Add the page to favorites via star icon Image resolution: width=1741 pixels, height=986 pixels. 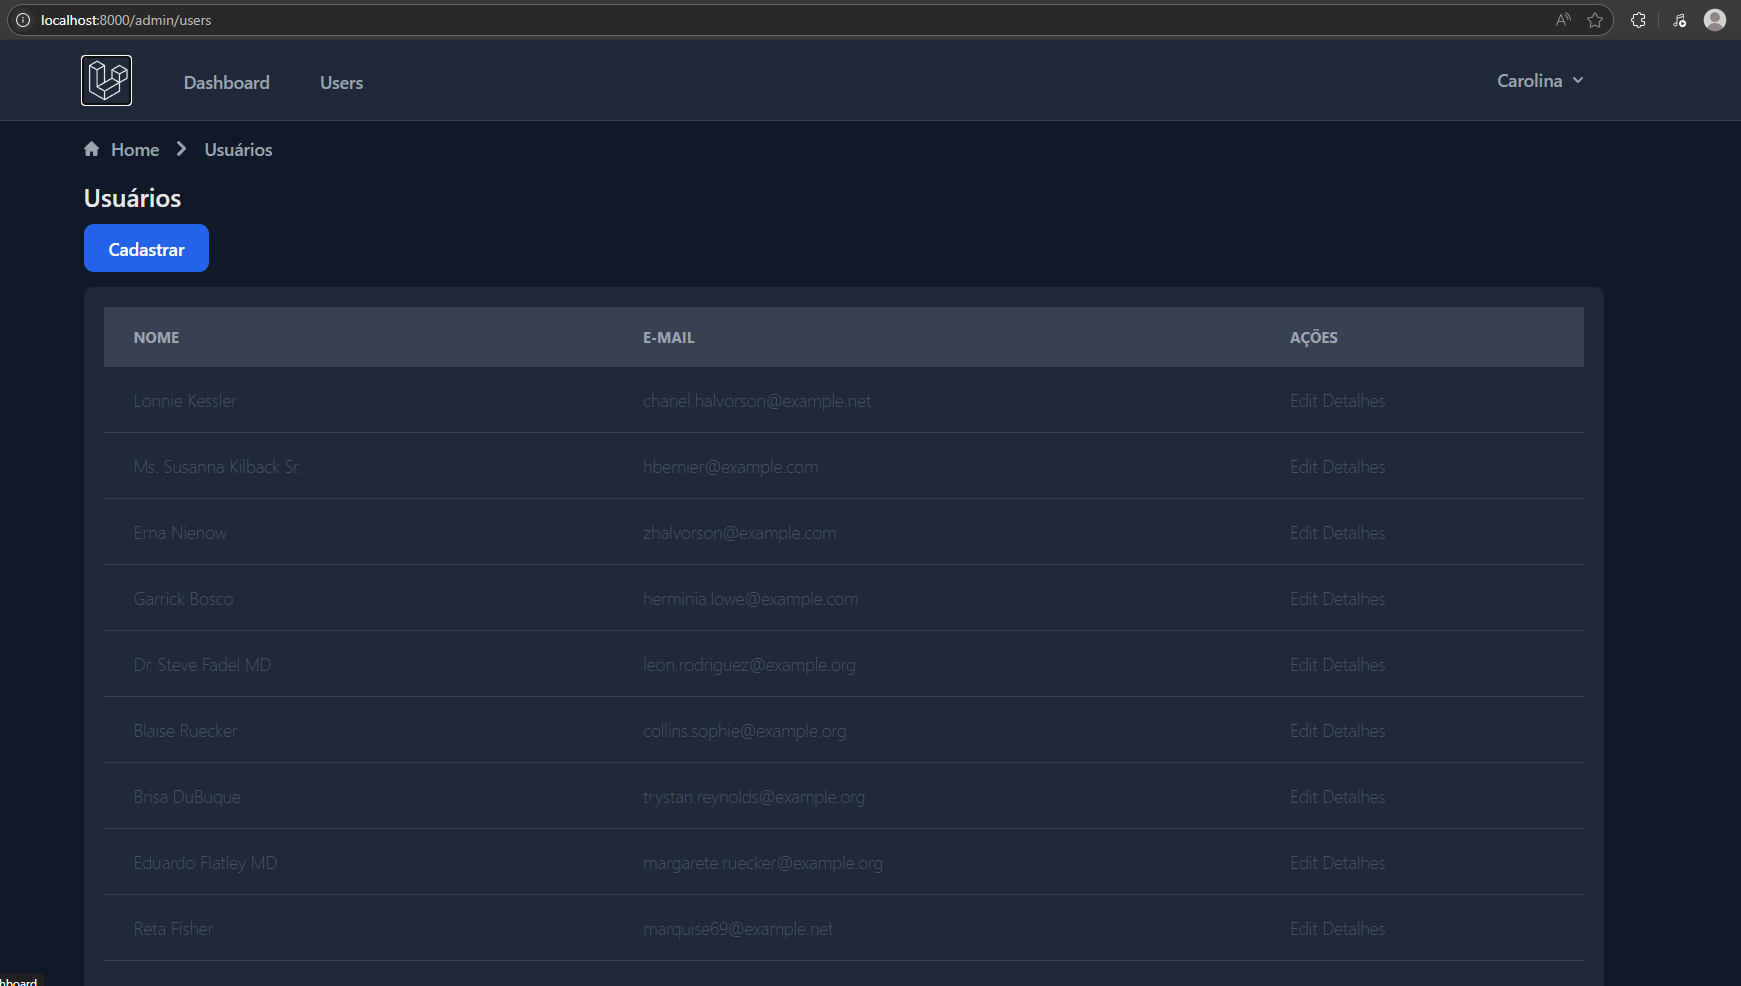1595,19
